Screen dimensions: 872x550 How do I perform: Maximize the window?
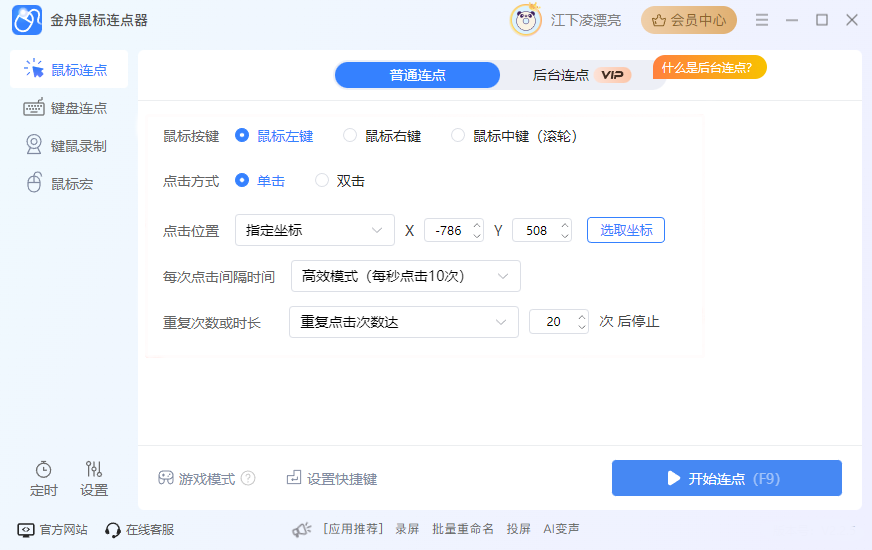point(822,20)
